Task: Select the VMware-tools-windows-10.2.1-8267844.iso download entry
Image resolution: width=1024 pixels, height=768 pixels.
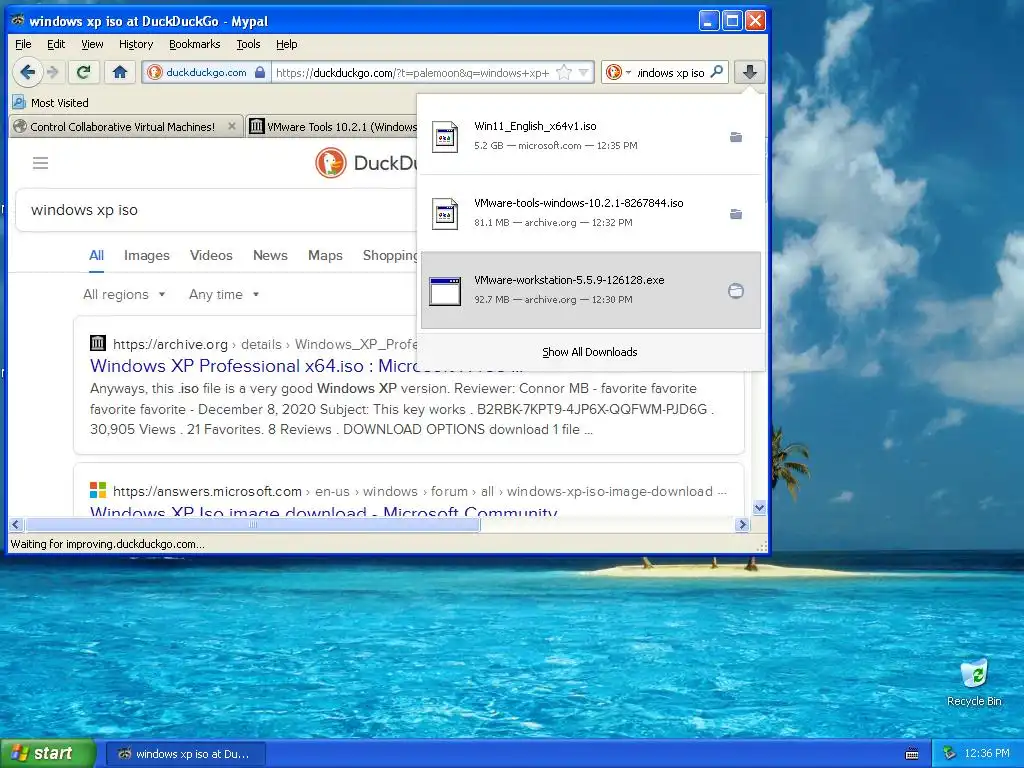Action: click(x=590, y=214)
